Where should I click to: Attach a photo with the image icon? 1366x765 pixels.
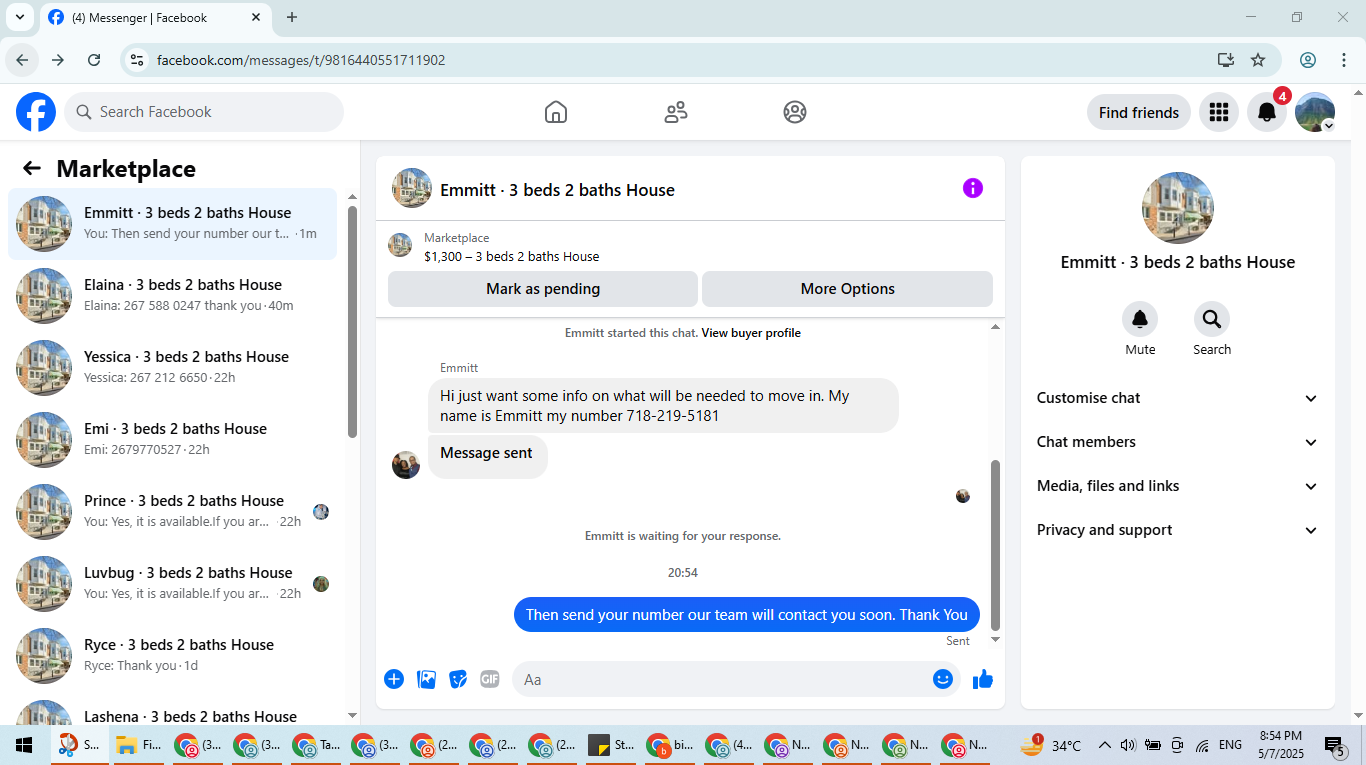(427, 679)
